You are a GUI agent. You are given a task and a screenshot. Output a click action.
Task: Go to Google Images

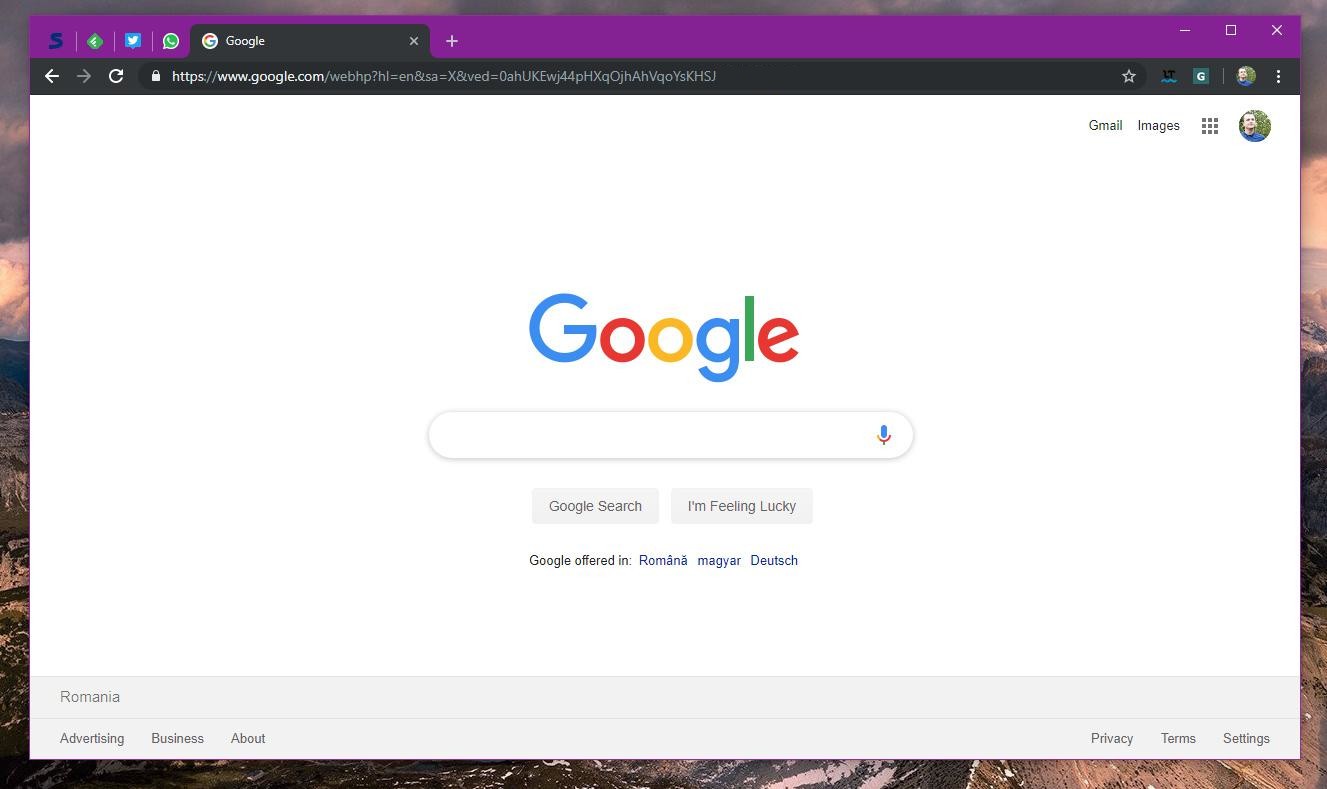1158,125
